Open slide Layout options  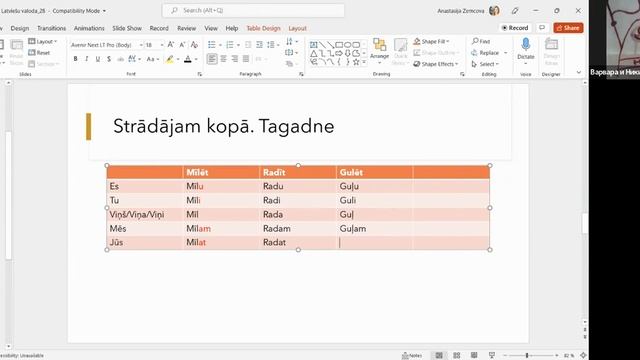tap(42, 42)
